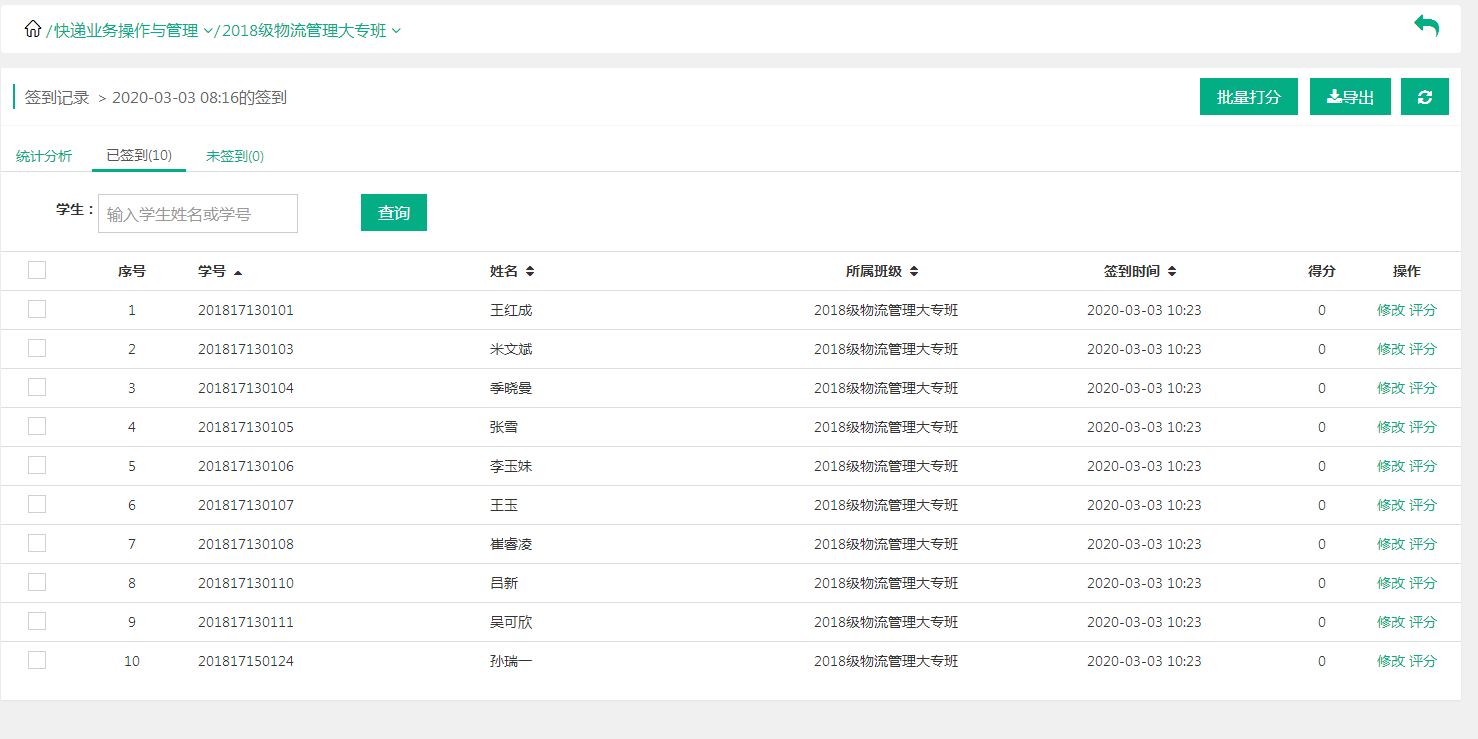This screenshot has width=1478, height=739.
Task: Click the home icon in breadcrumb
Action: [33, 29]
